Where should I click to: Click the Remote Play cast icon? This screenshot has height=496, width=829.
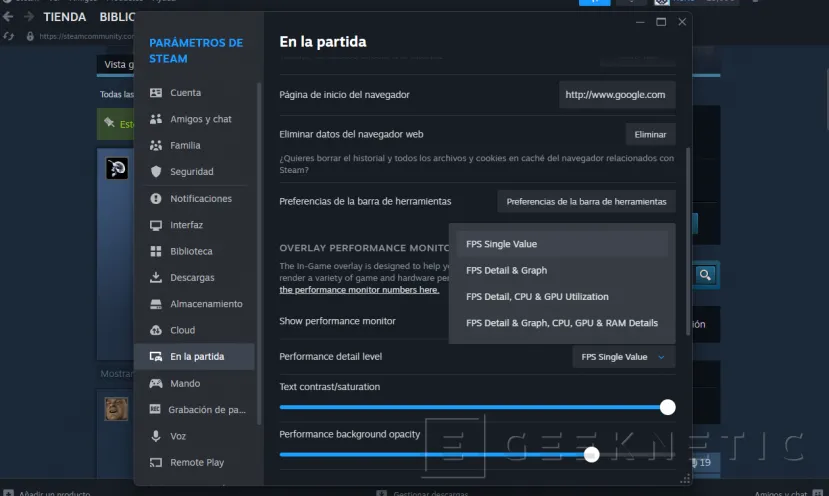pyautogui.click(x=155, y=463)
